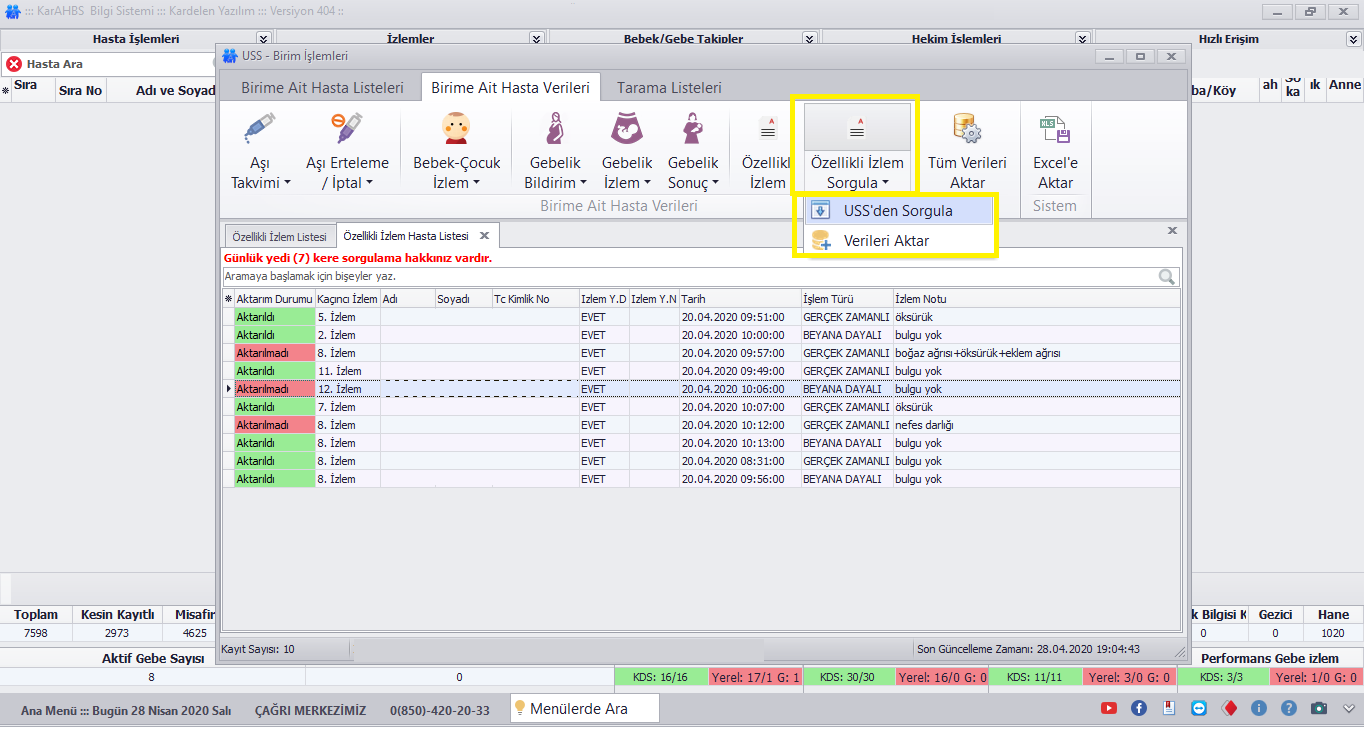Click the Aşı Takvimi syringe icon

point(259,129)
